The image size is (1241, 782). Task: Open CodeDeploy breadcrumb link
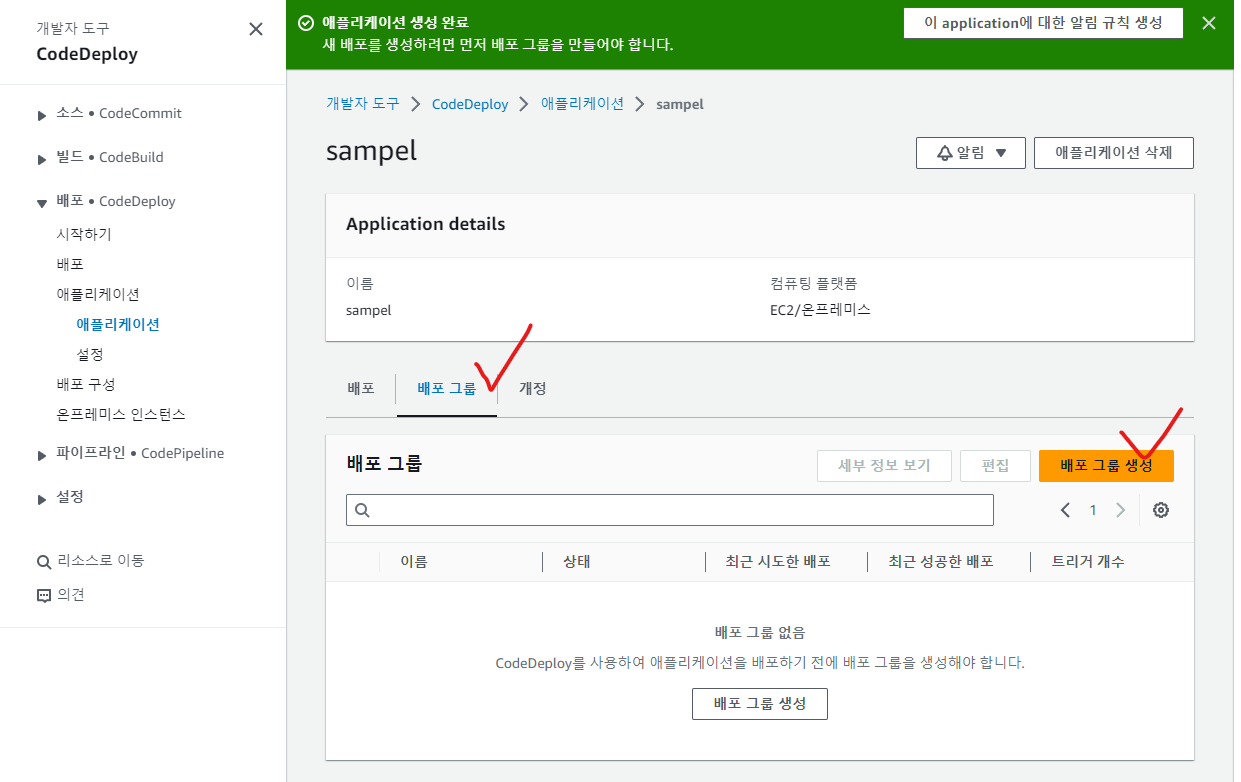click(470, 104)
